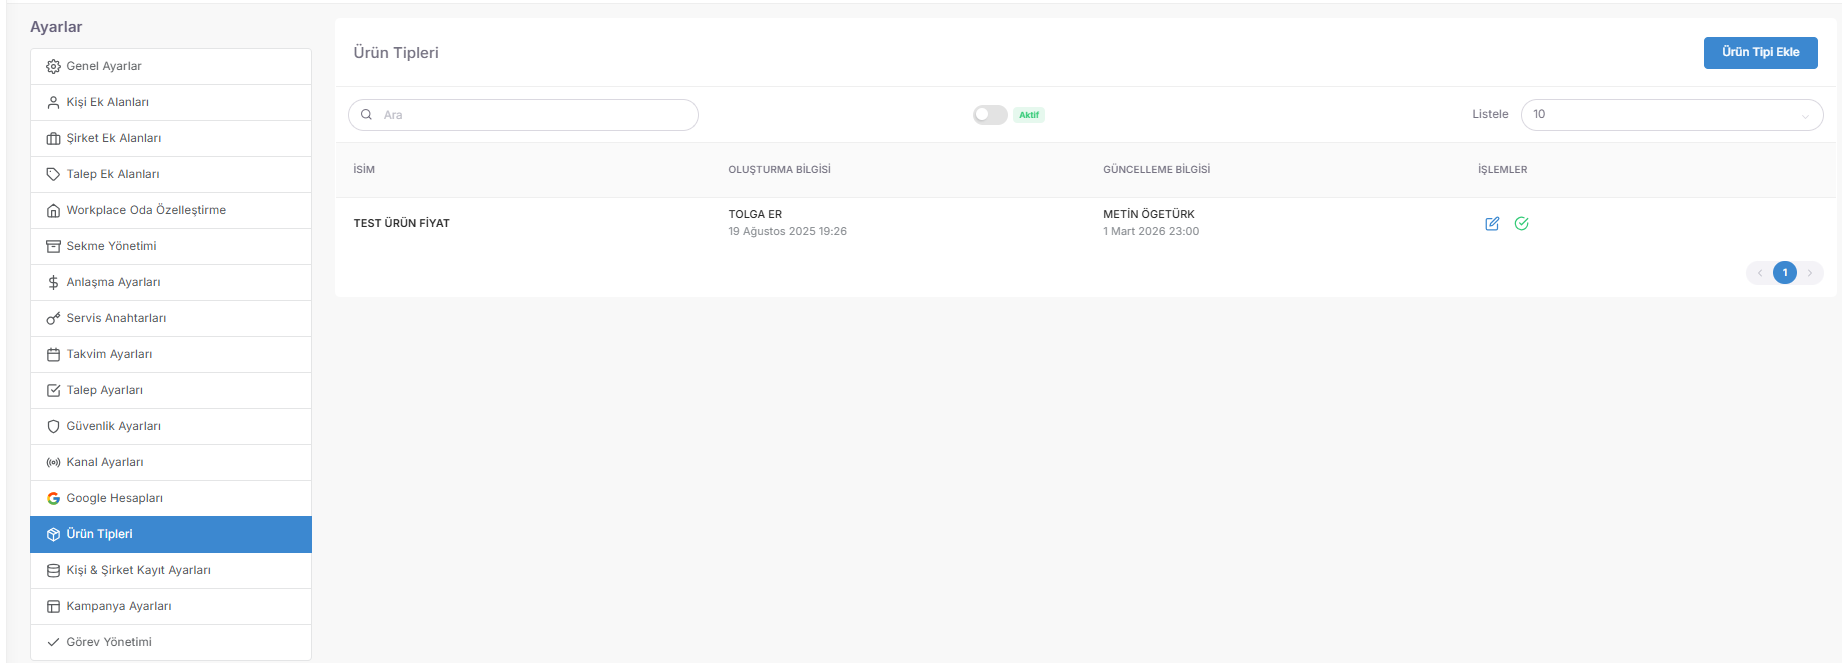Click the Servis Anahtarları key icon

[x=53, y=318]
